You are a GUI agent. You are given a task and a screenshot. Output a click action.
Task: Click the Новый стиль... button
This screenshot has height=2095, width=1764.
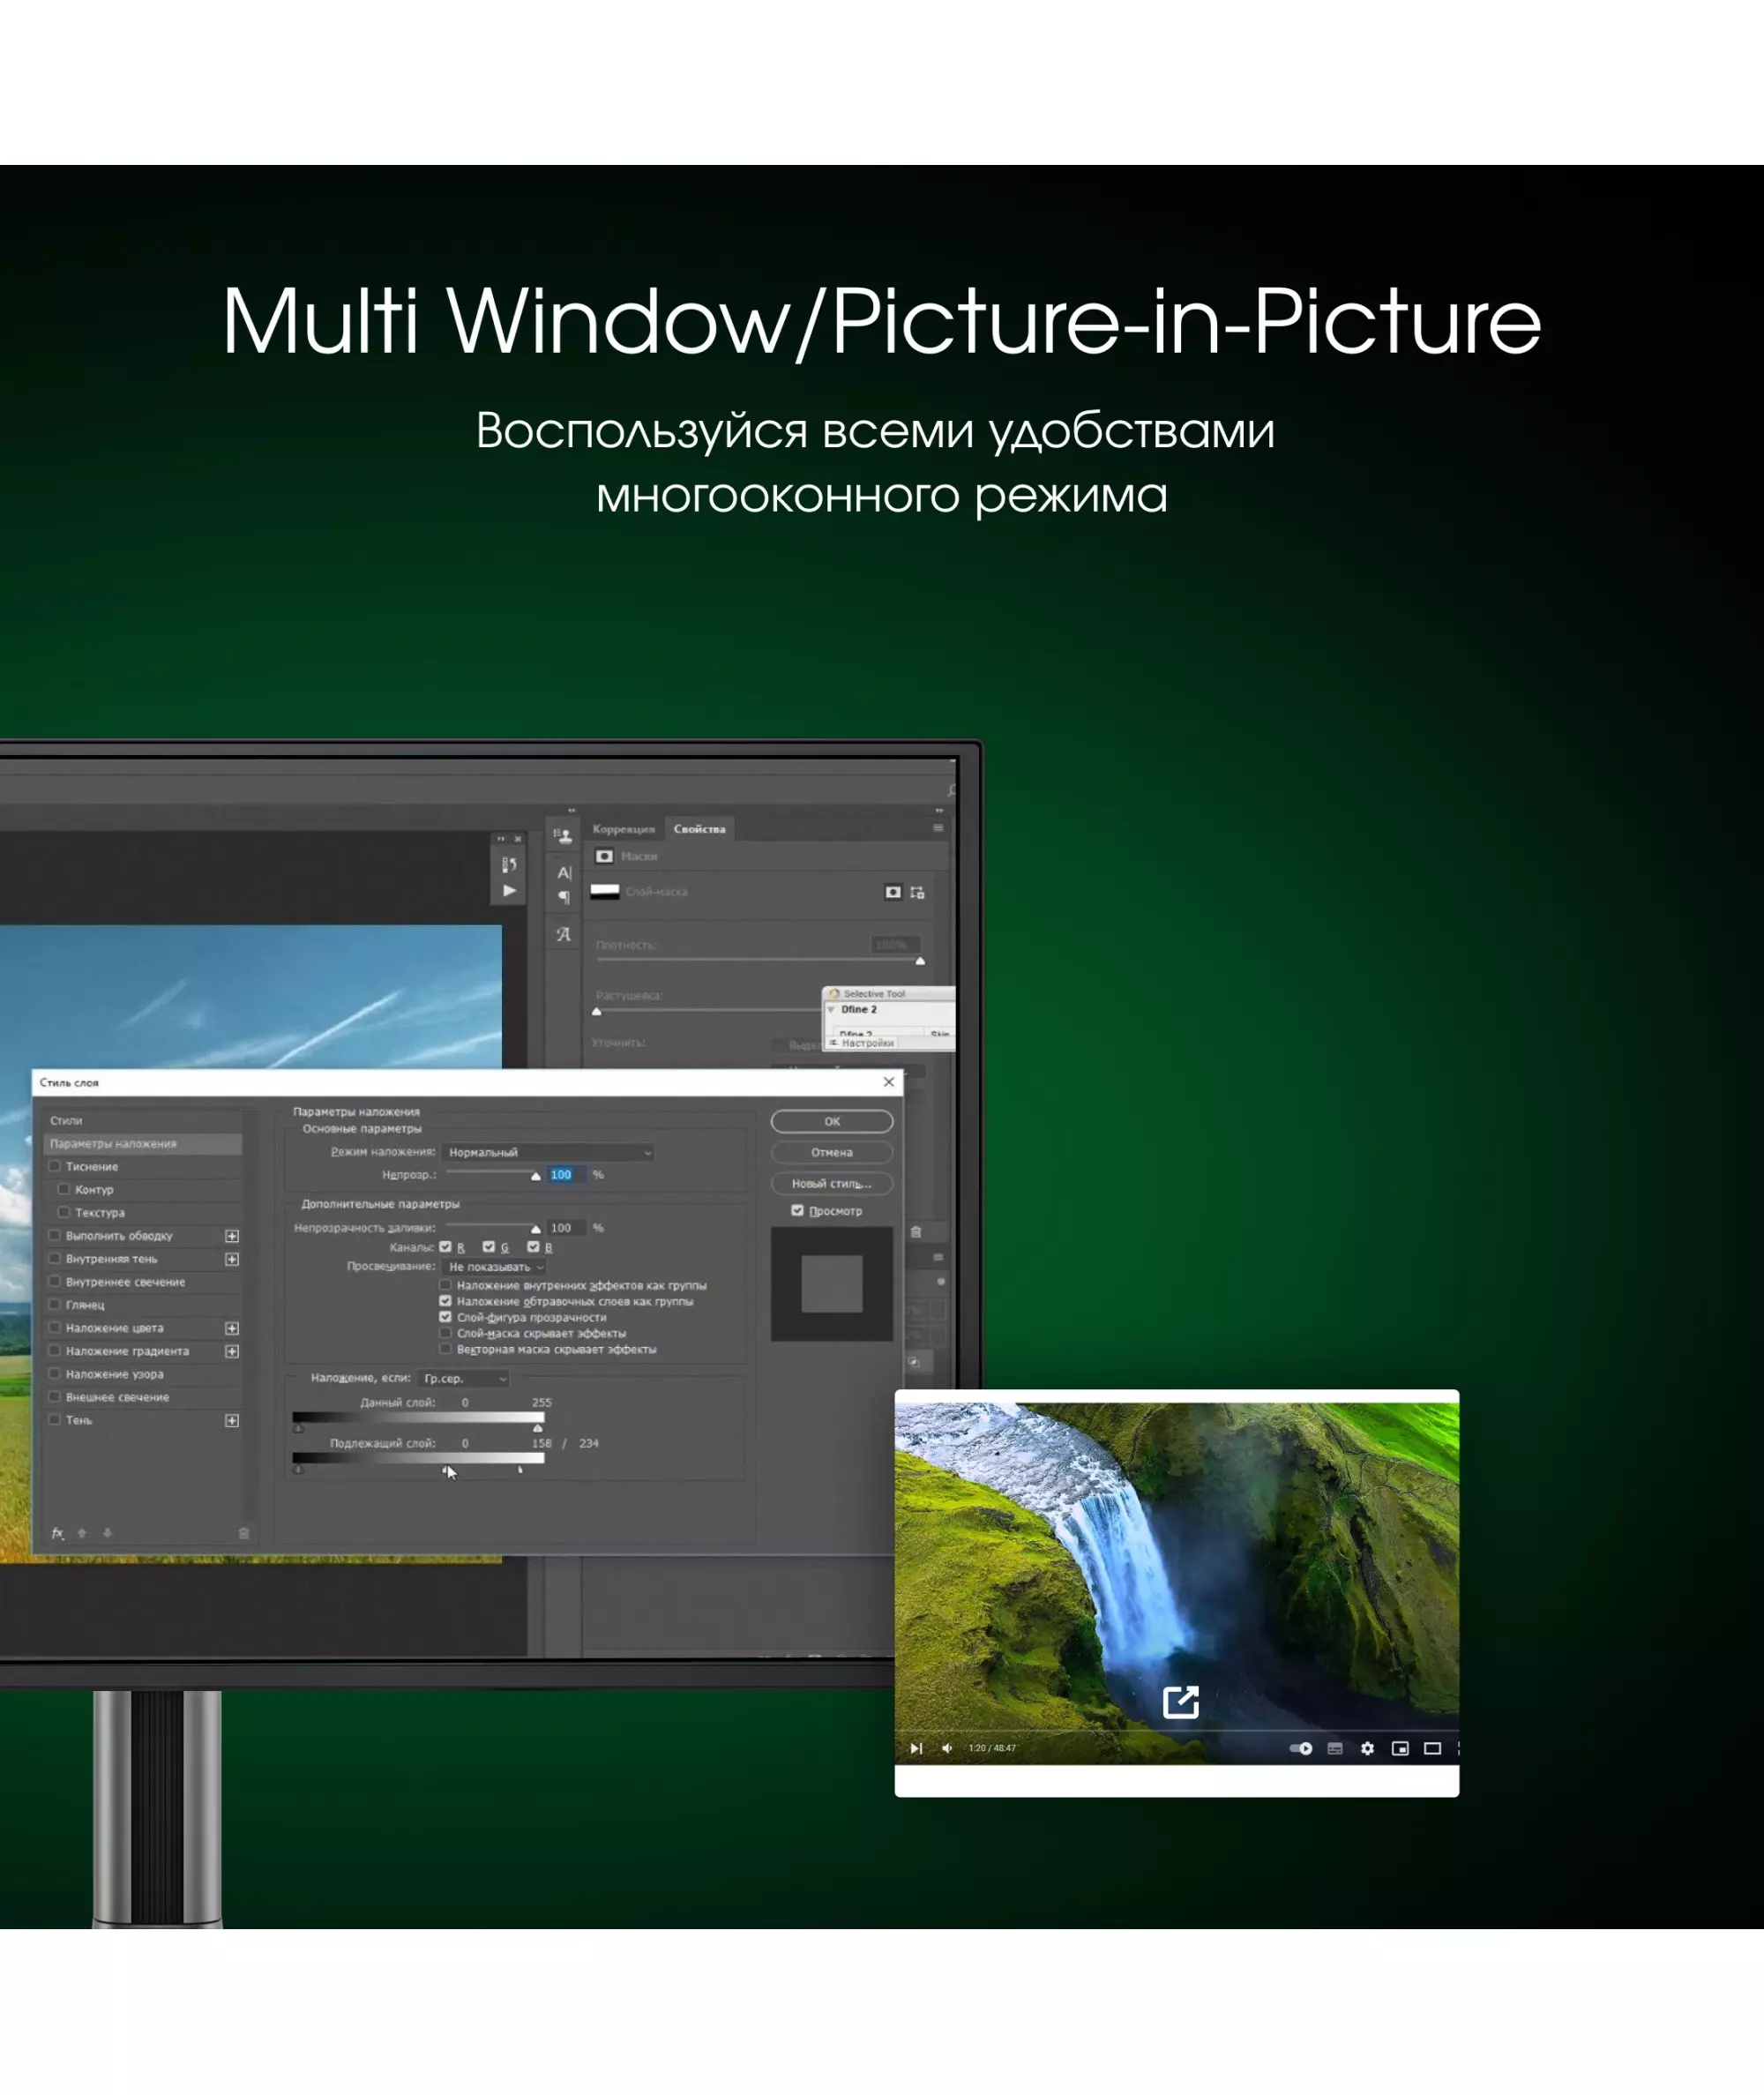(831, 1183)
